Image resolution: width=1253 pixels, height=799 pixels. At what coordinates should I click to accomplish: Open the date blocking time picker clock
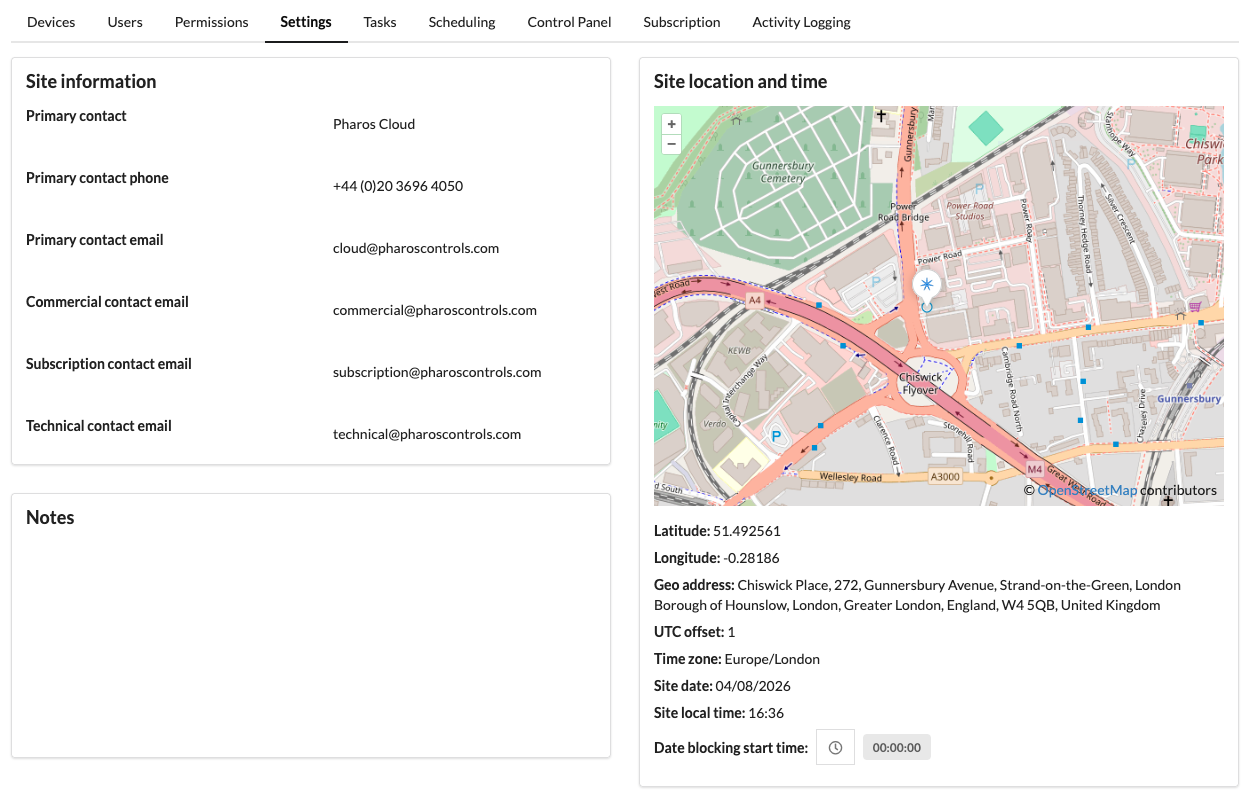[835, 747]
